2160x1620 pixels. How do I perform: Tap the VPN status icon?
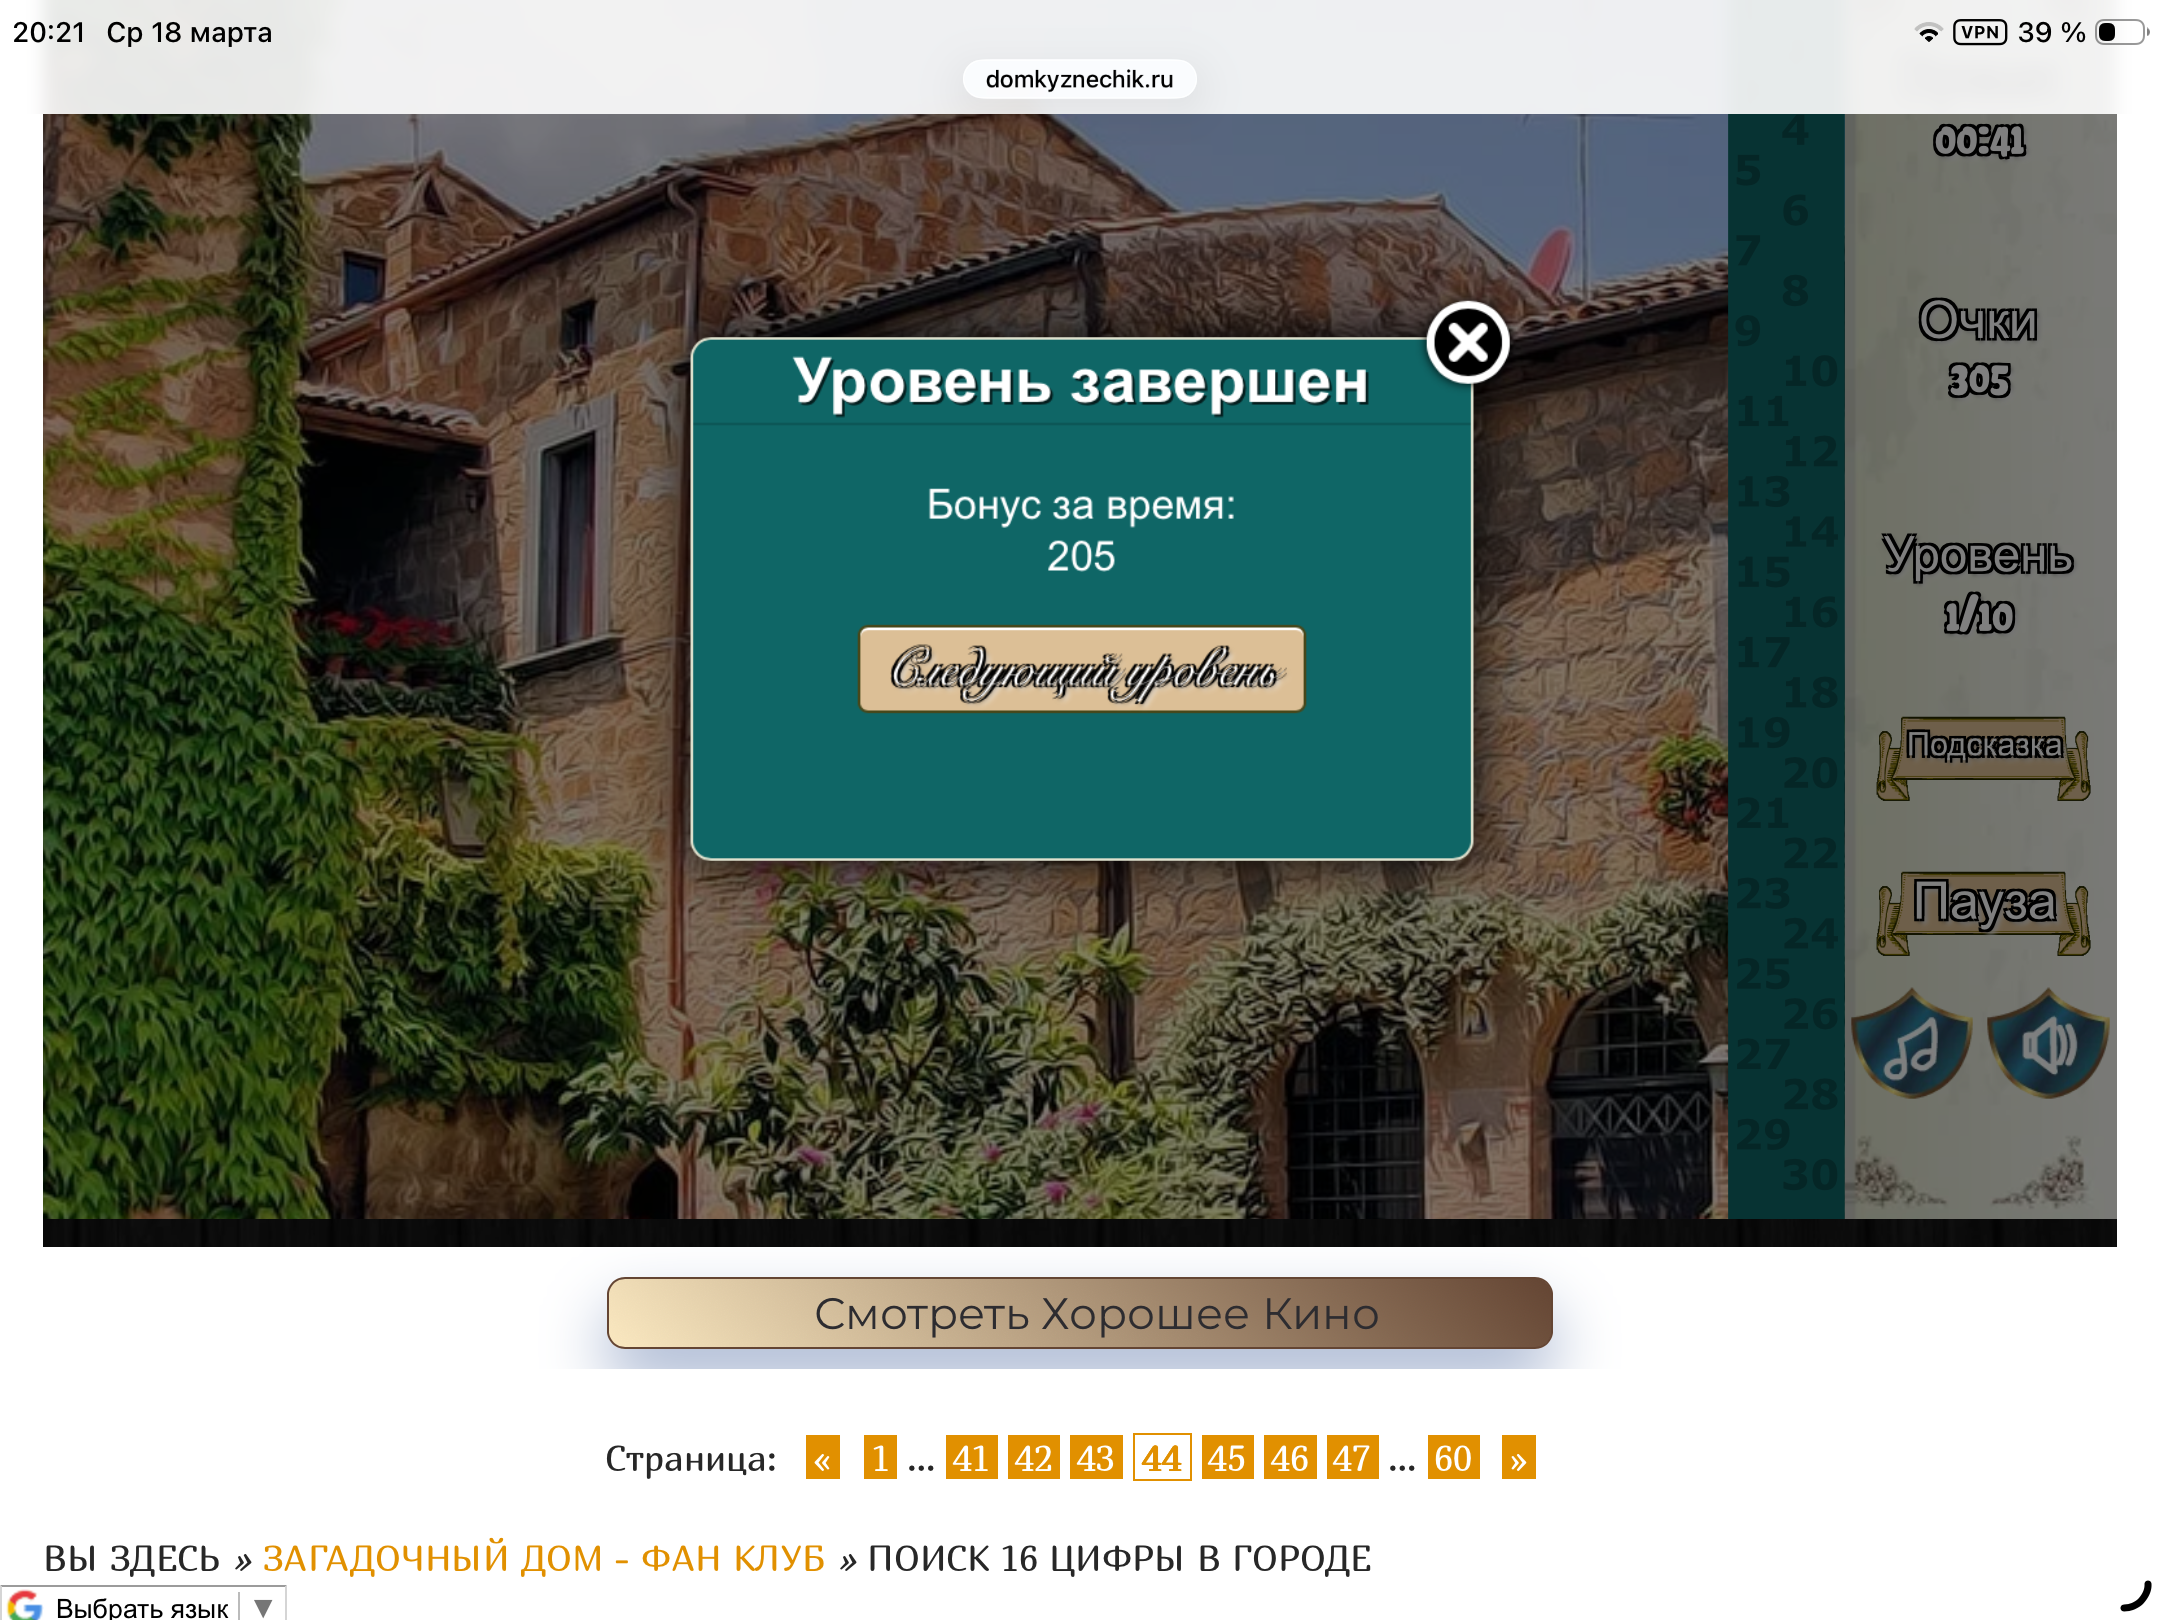(x=1979, y=32)
